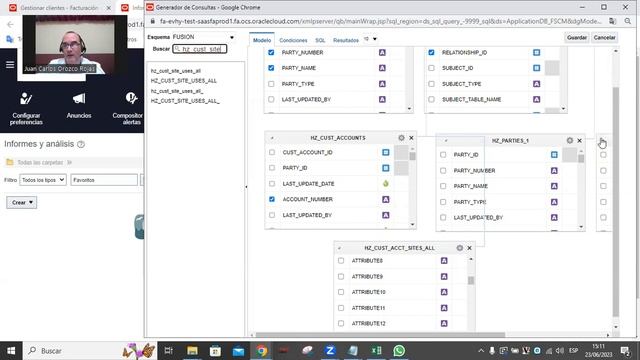Open the Anuncios megaphone icon
The image size is (640, 360).
pos(79,98)
